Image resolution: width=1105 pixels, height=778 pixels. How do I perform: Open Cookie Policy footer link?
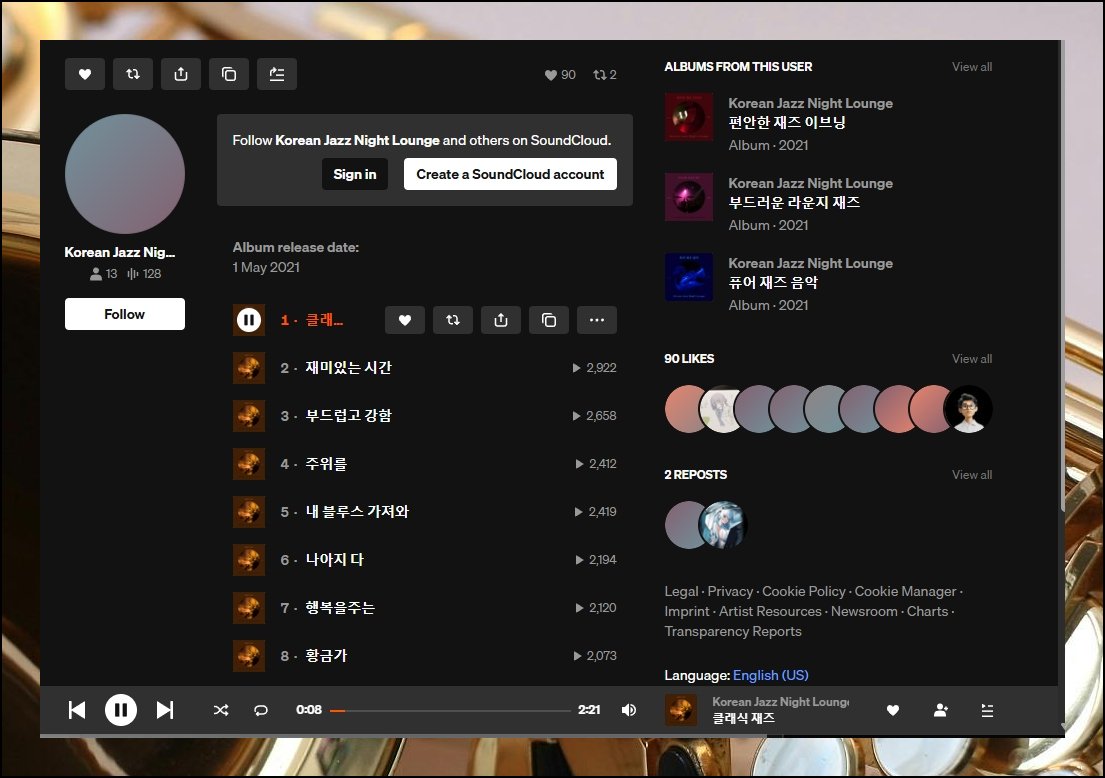point(803,592)
